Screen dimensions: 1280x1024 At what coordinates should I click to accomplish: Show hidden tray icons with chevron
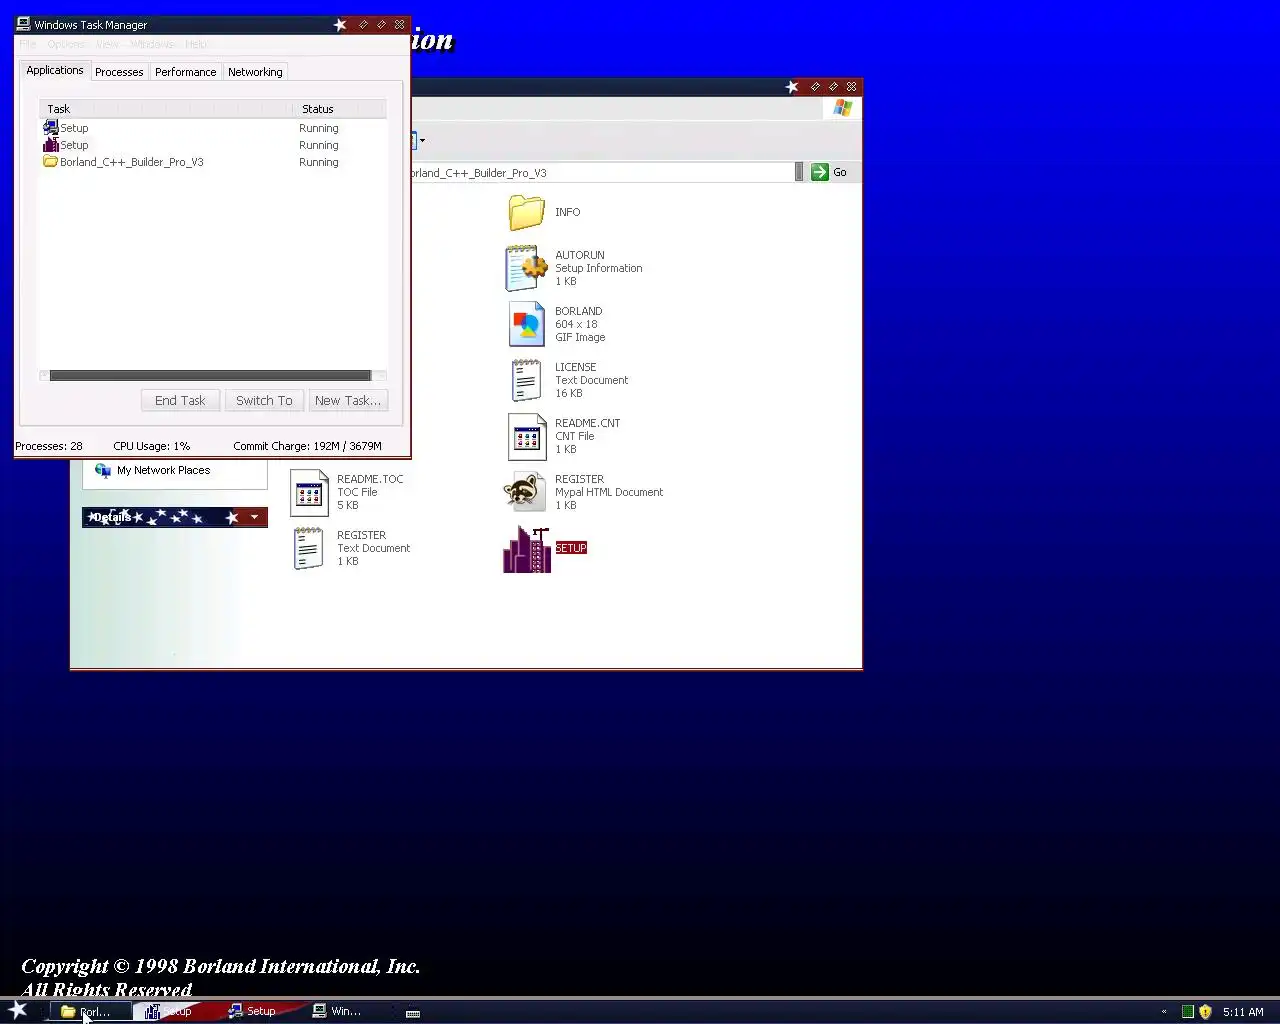pos(1164,1011)
